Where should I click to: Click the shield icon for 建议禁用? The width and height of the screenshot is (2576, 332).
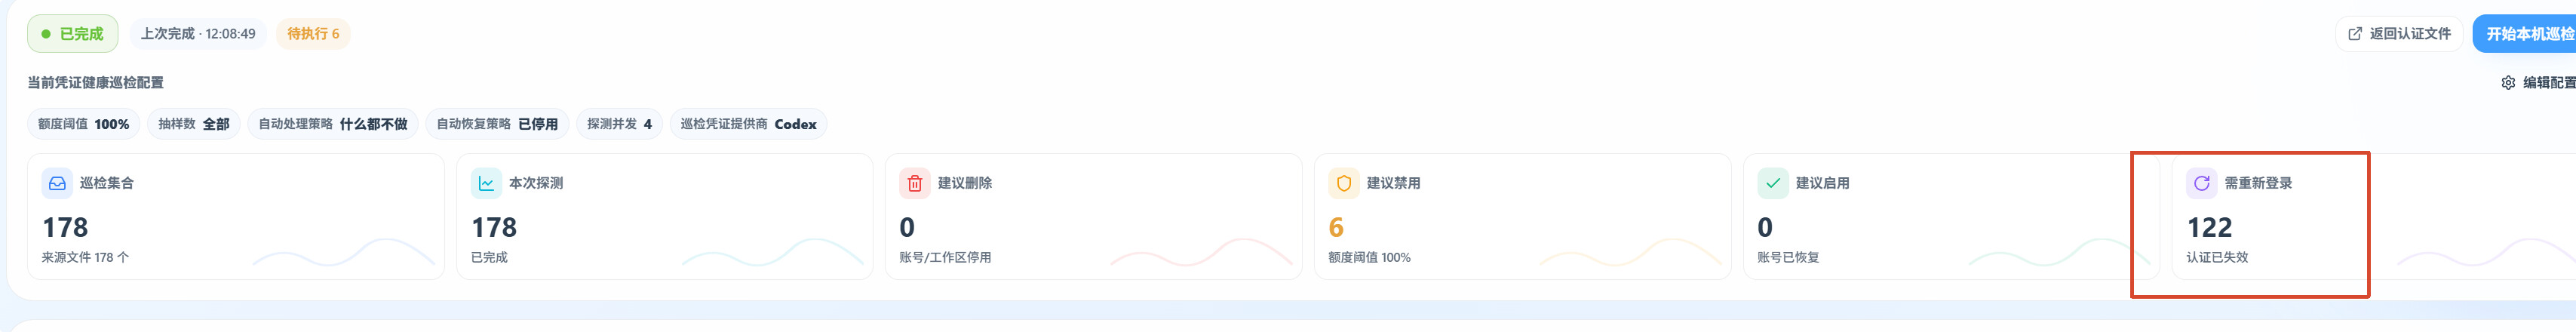pos(1344,184)
